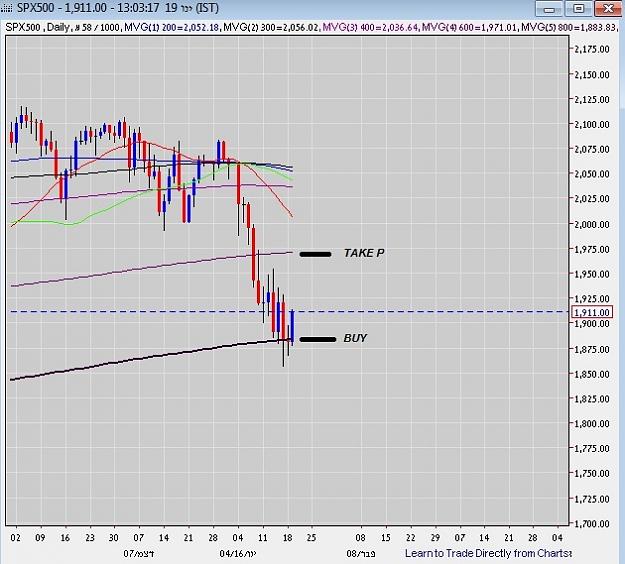Click the 04/16 month label on time axis
The height and width of the screenshot is (564, 625).
tap(237, 554)
